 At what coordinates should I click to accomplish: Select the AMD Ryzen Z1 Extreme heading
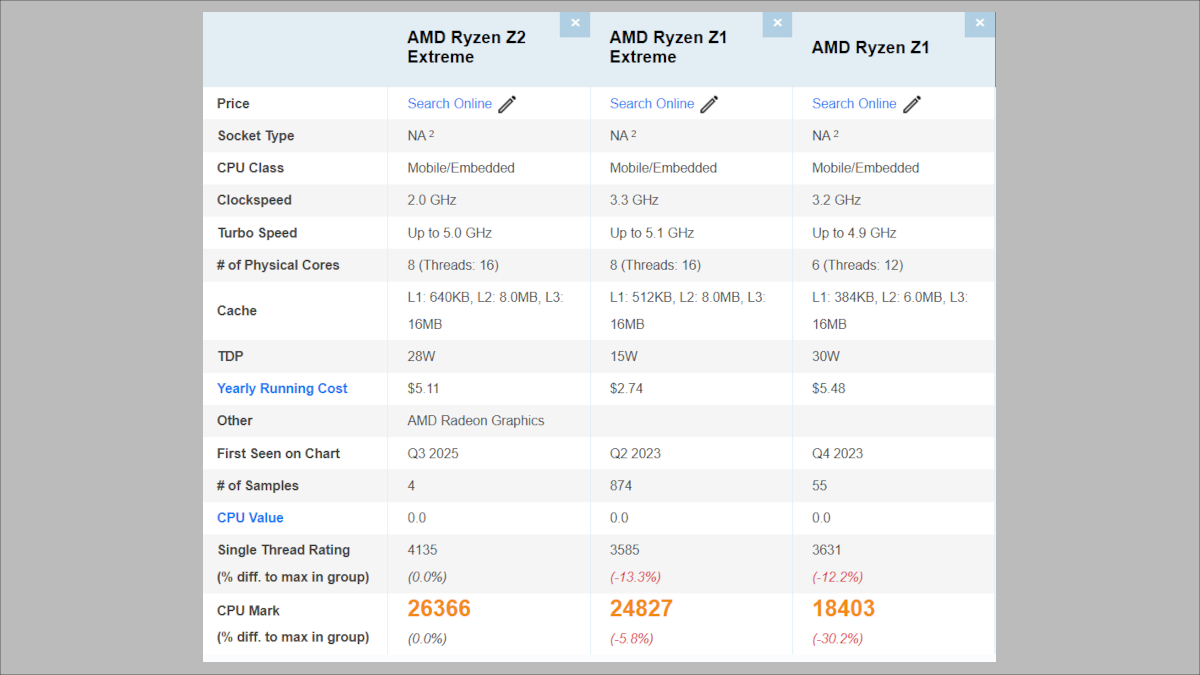click(668, 47)
